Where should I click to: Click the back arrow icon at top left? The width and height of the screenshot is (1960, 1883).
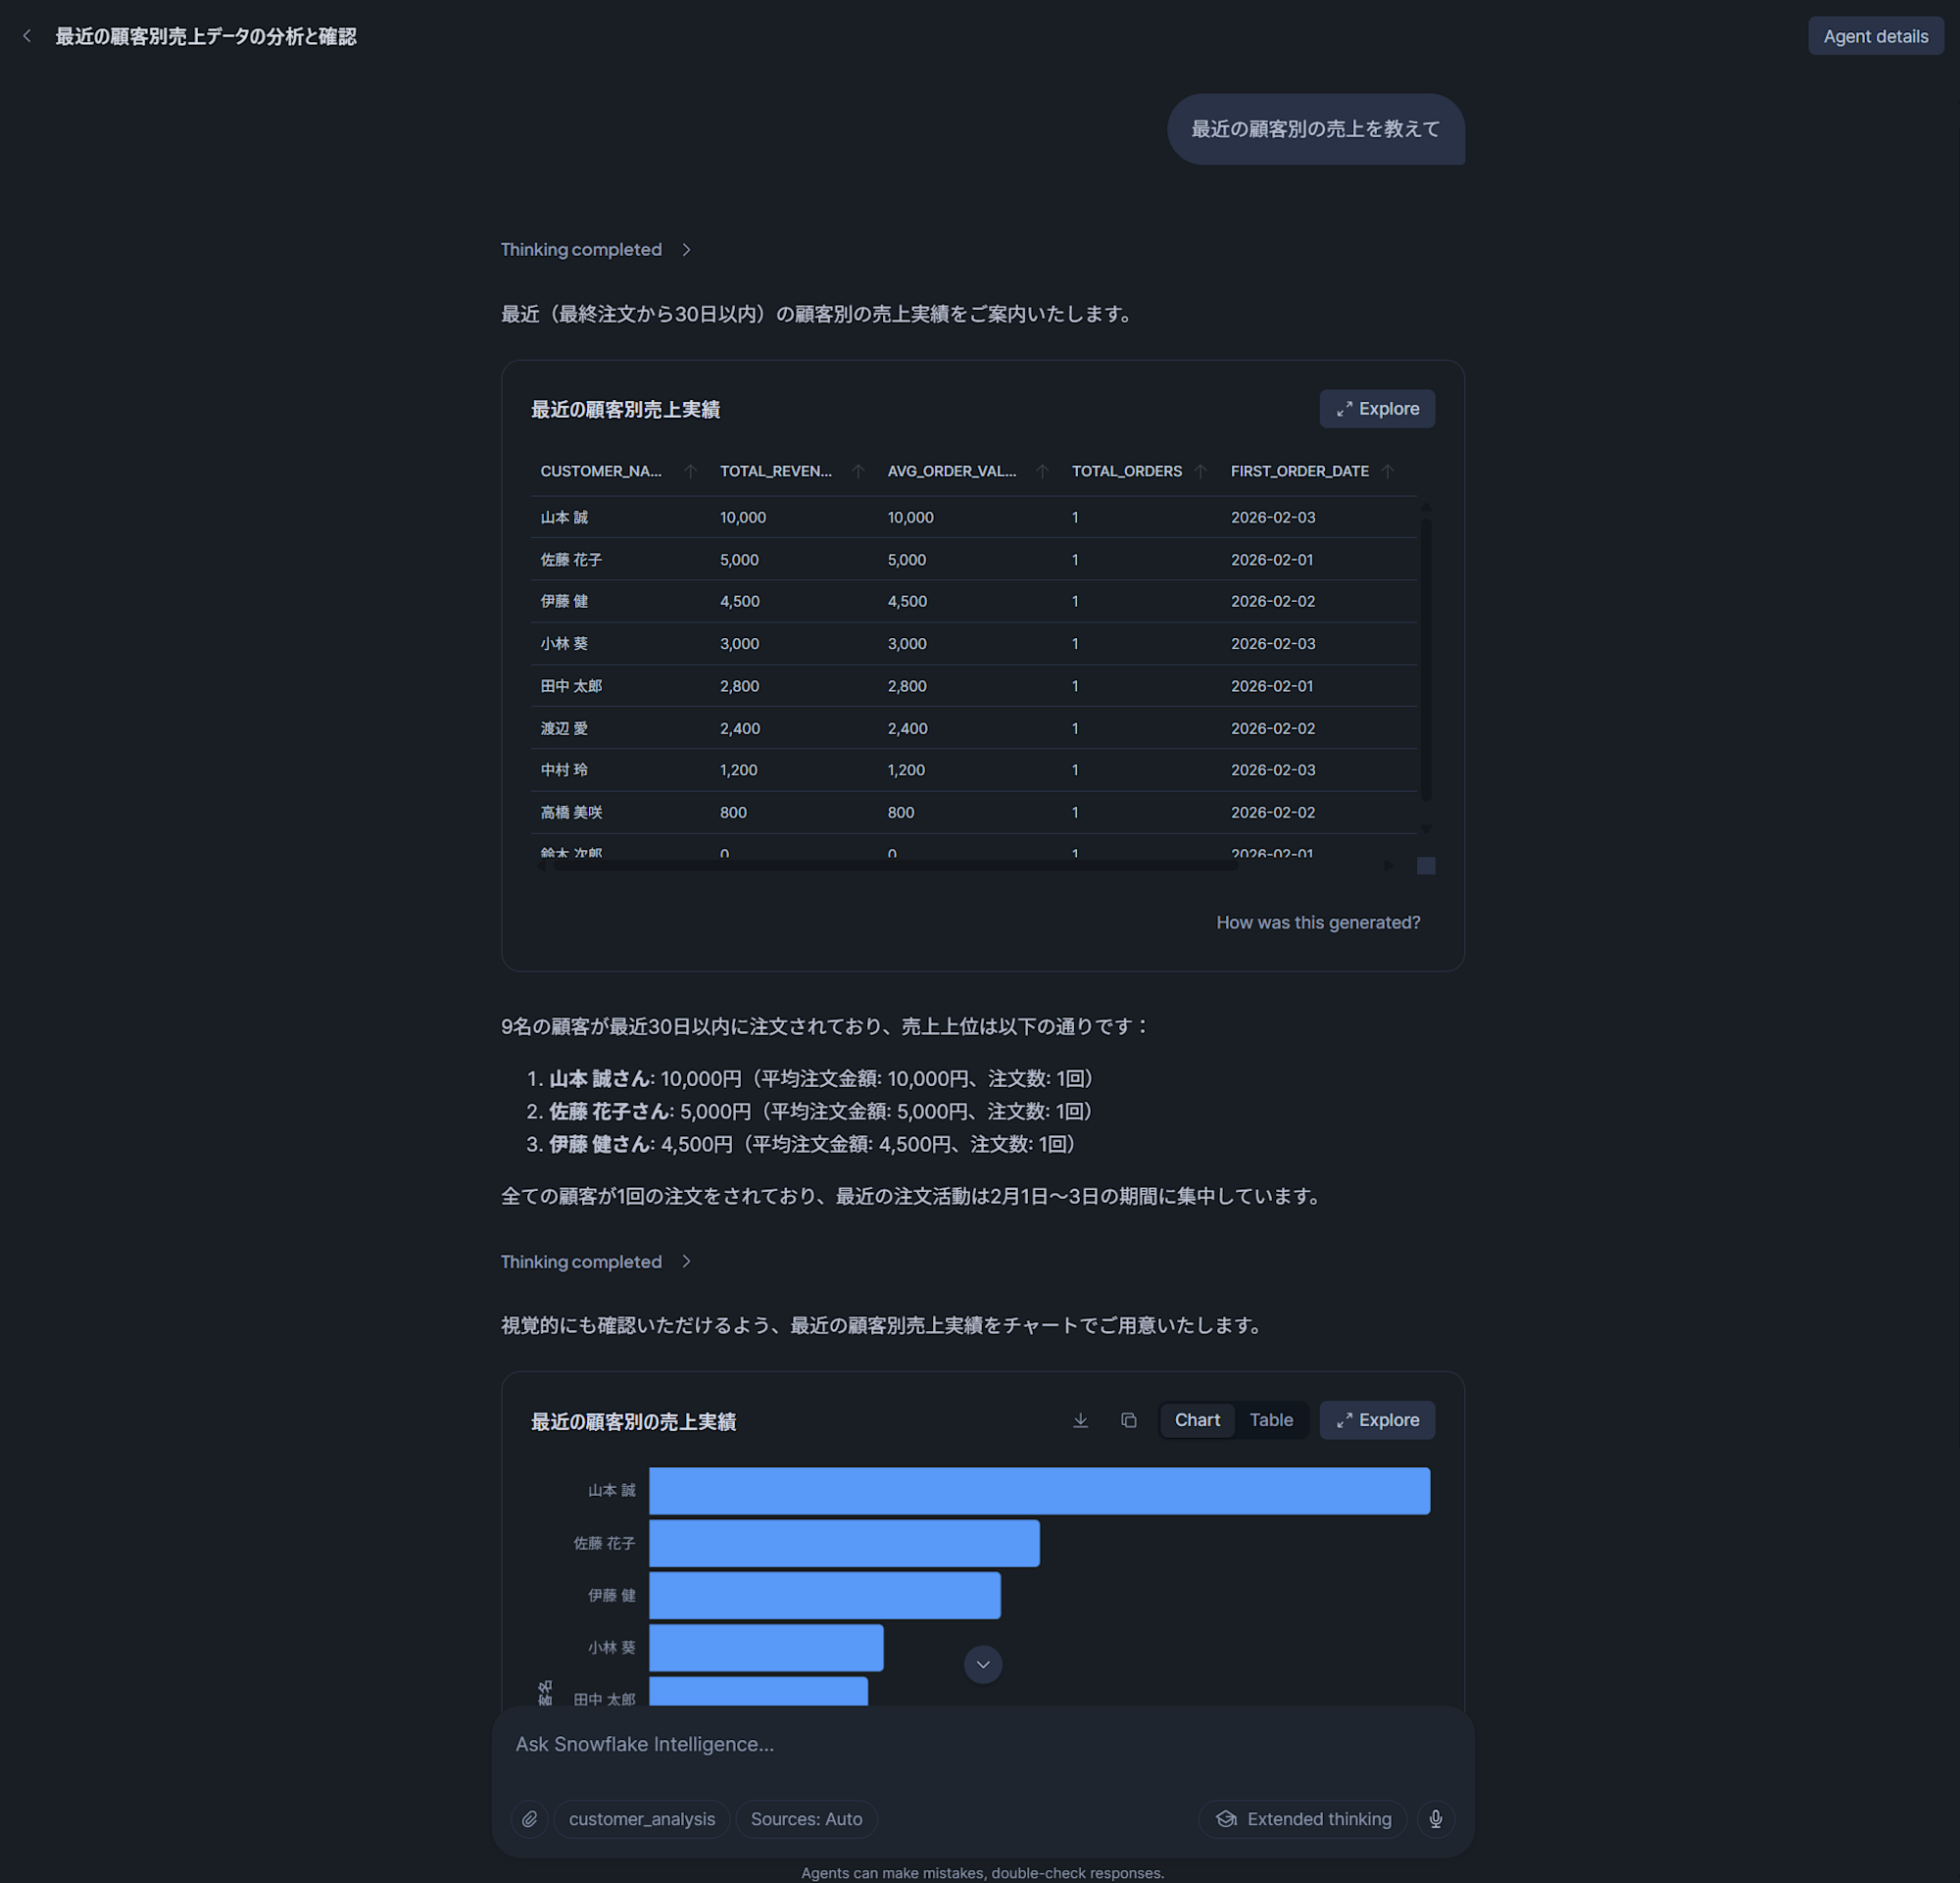point(27,36)
